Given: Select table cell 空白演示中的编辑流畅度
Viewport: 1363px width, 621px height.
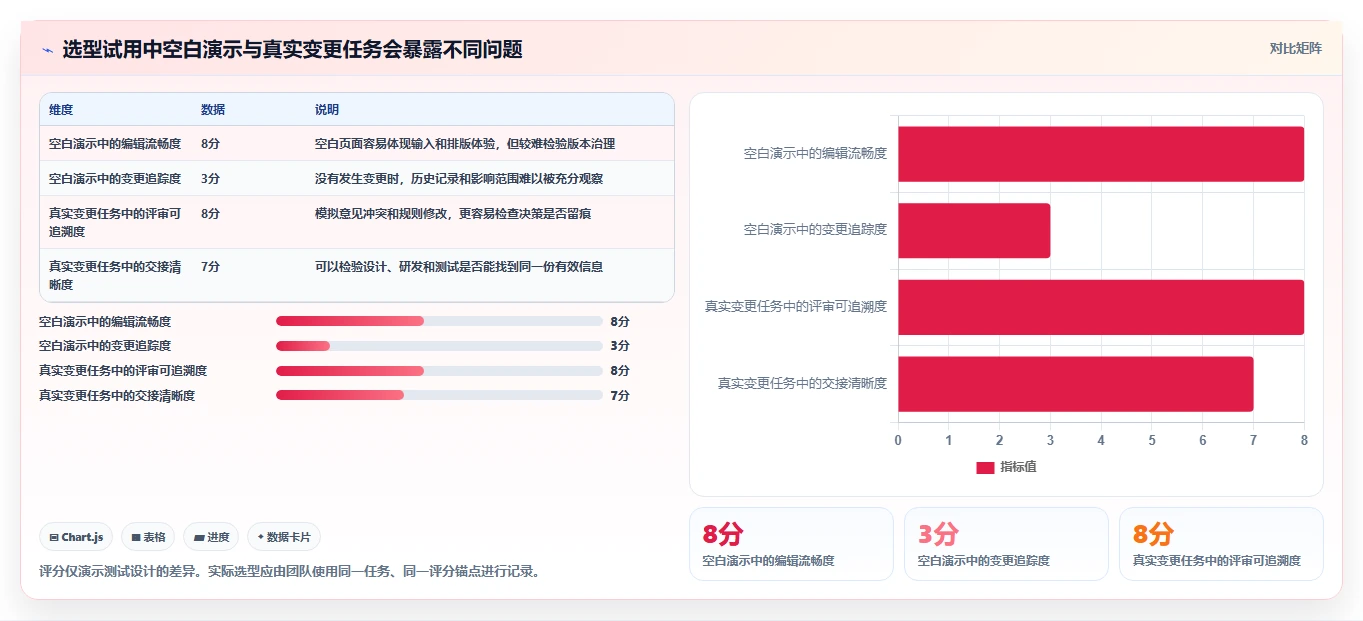Looking at the screenshot, I should tap(115, 144).
